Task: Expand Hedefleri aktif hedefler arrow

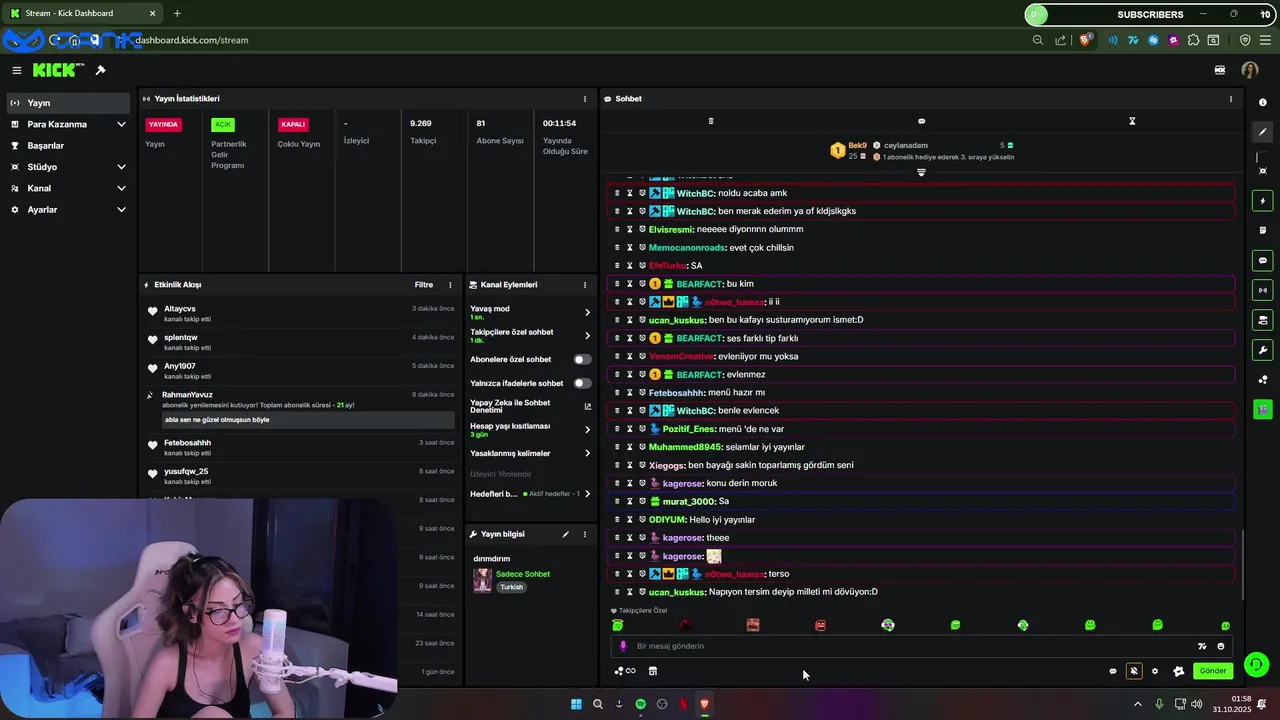Action: [x=587, y=494]
